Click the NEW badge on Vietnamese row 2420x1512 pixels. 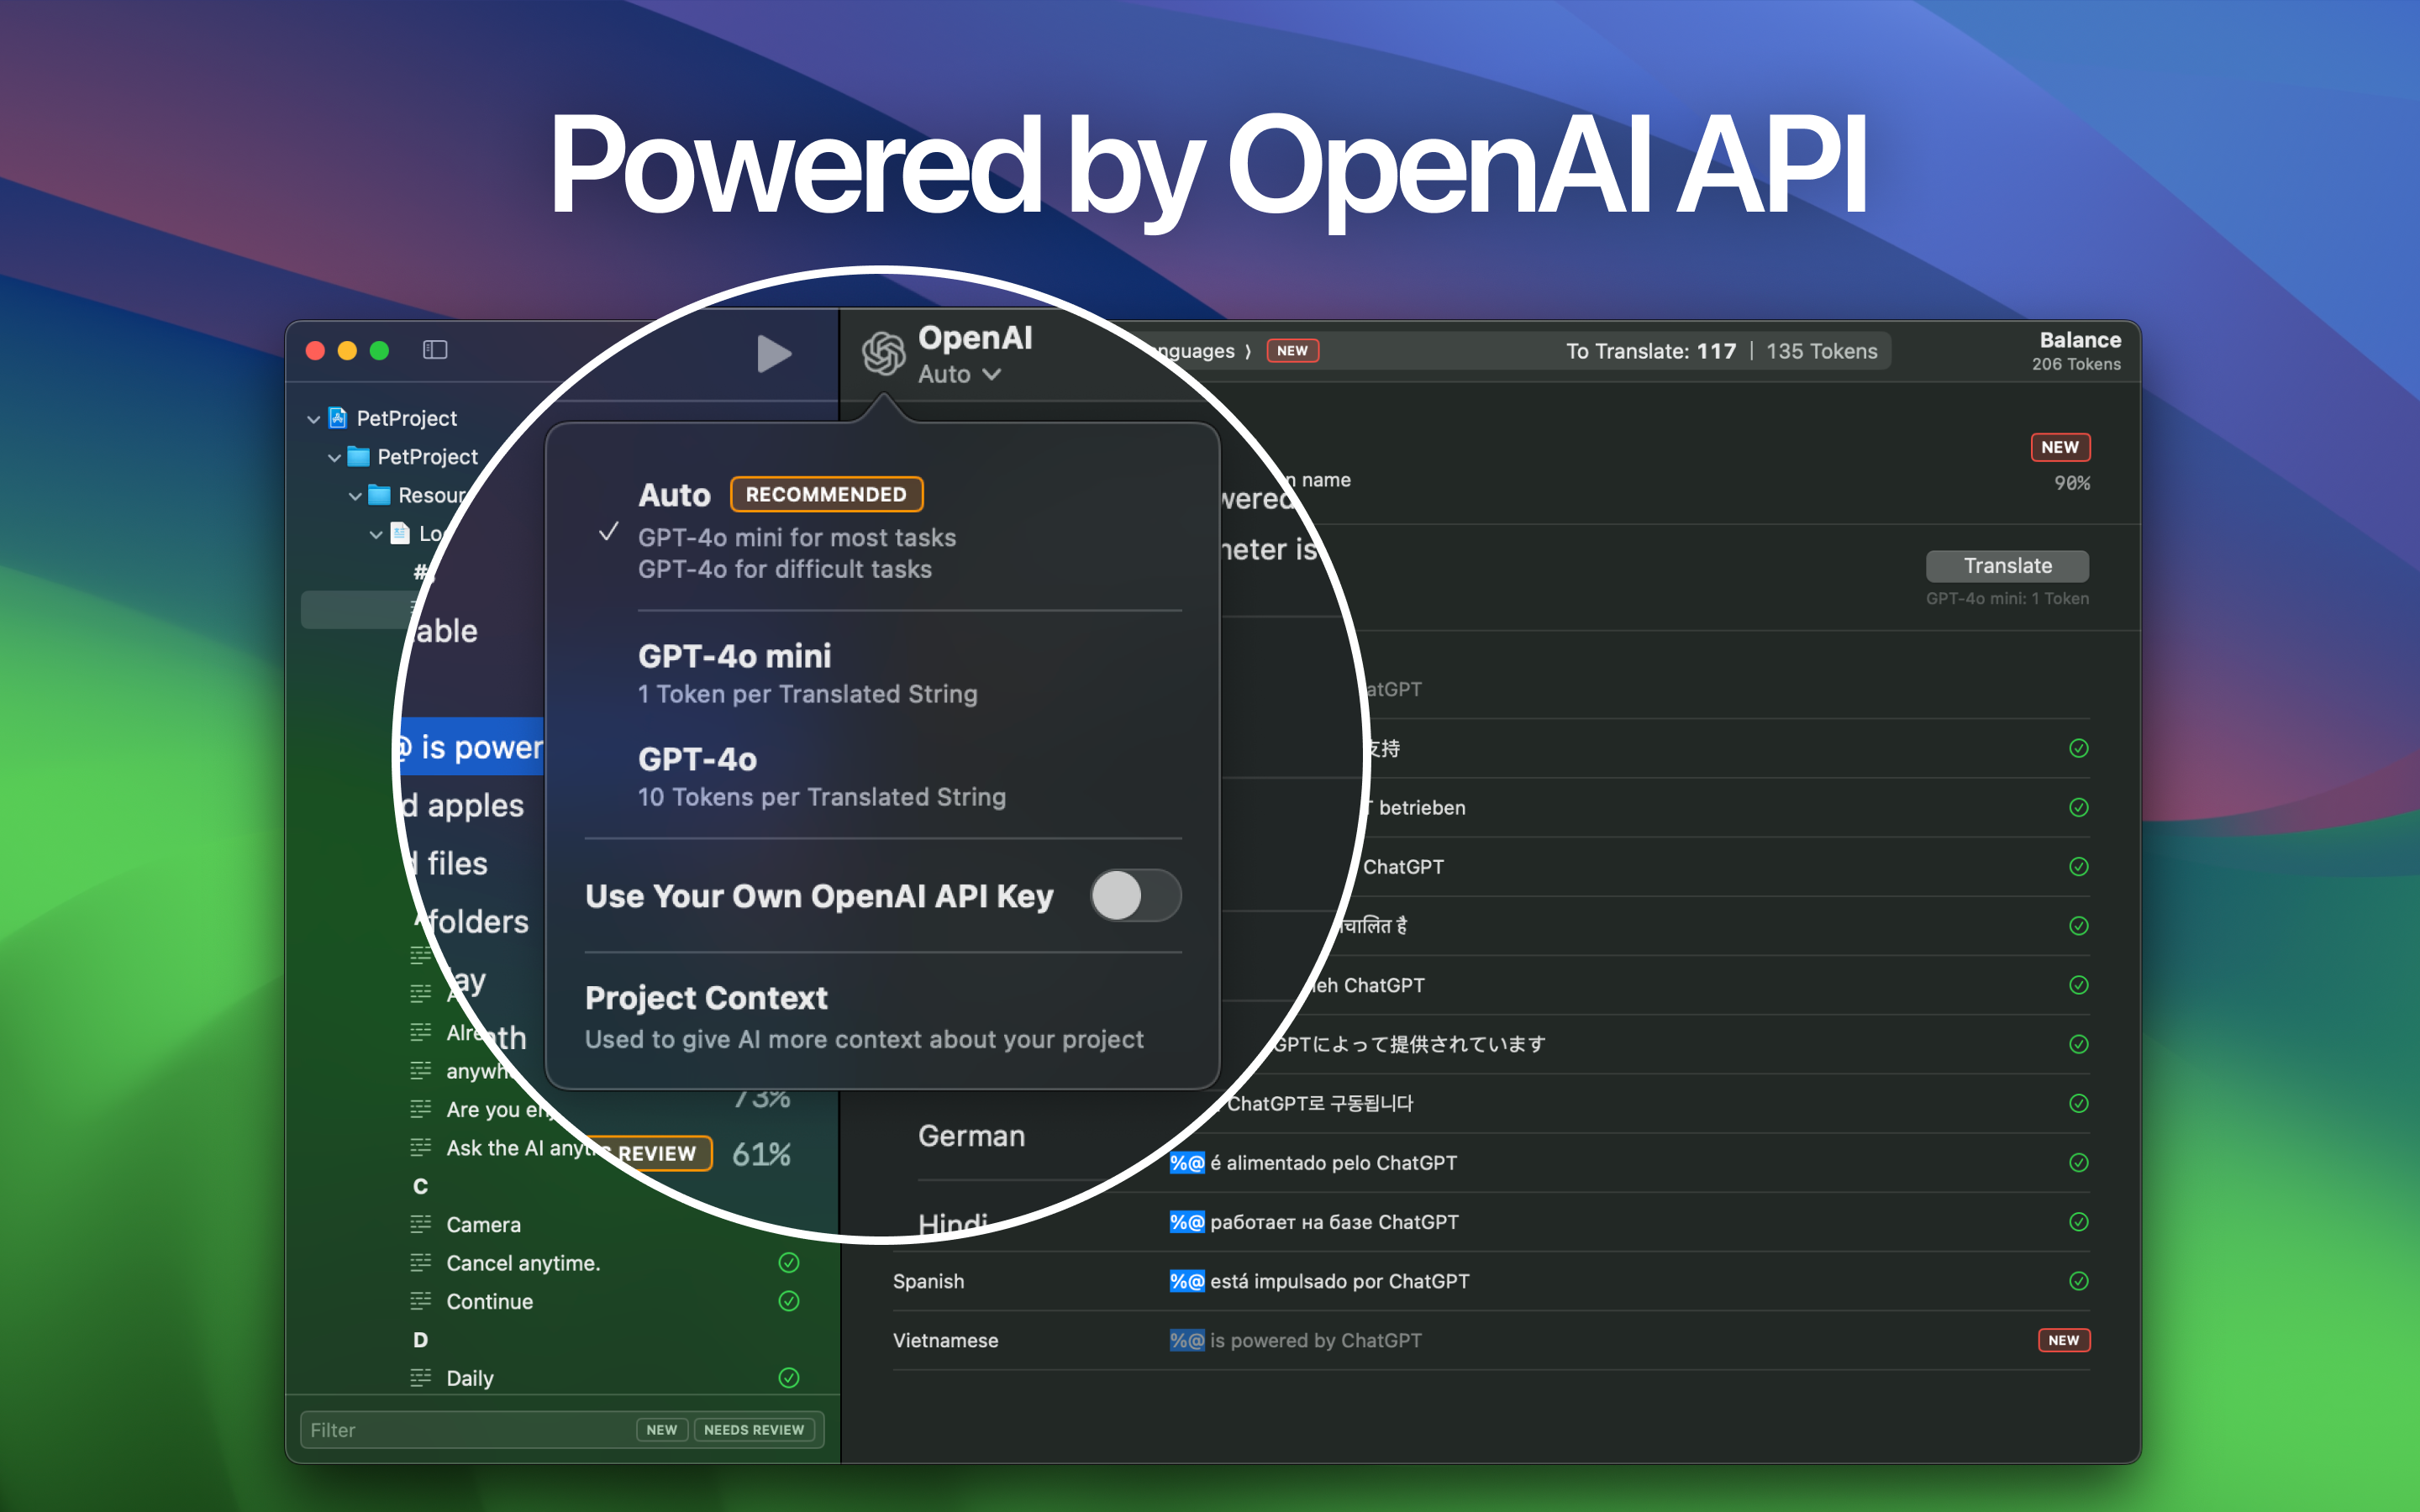[2064, 1340]
